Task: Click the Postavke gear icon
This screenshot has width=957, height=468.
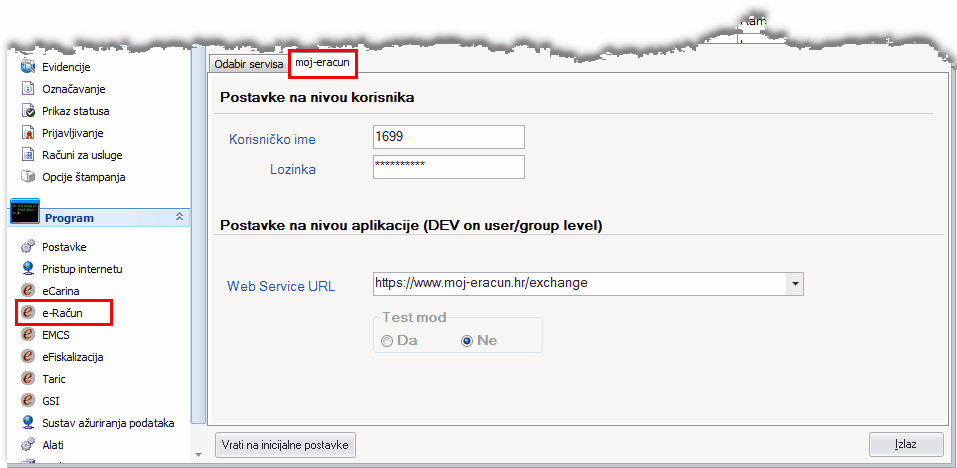Action: point(27,247)
